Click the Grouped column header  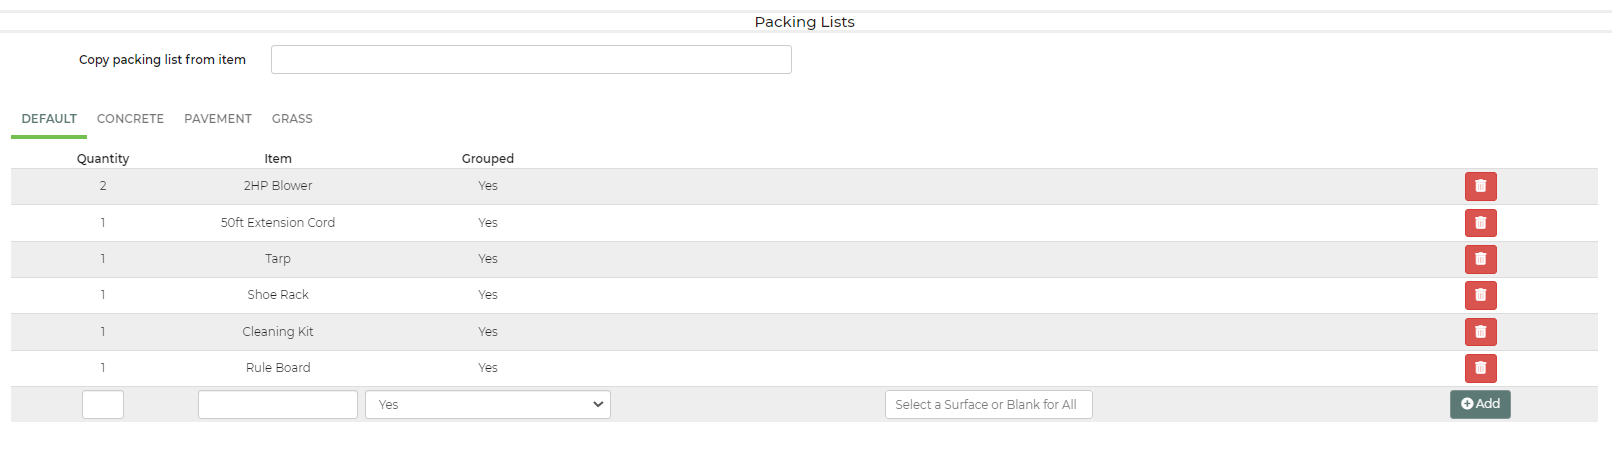pos(488,158)
